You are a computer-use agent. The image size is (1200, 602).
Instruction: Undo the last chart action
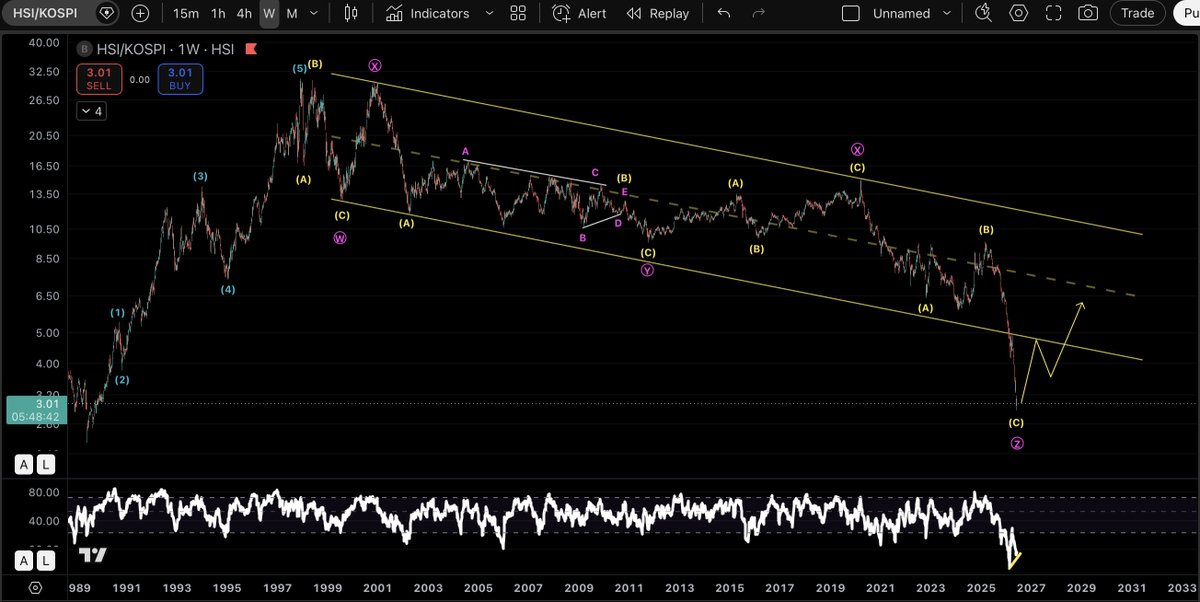(x=724, y=13)
